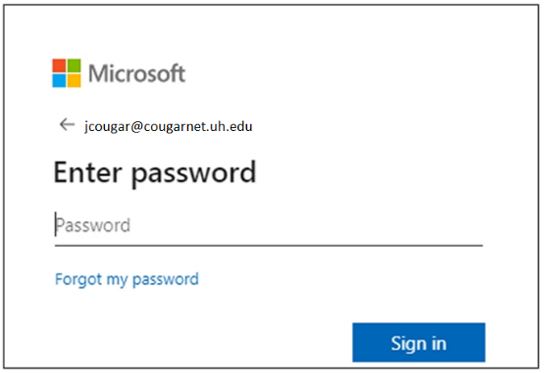Click the yellow square of Microsoft logo

[74, 81]
